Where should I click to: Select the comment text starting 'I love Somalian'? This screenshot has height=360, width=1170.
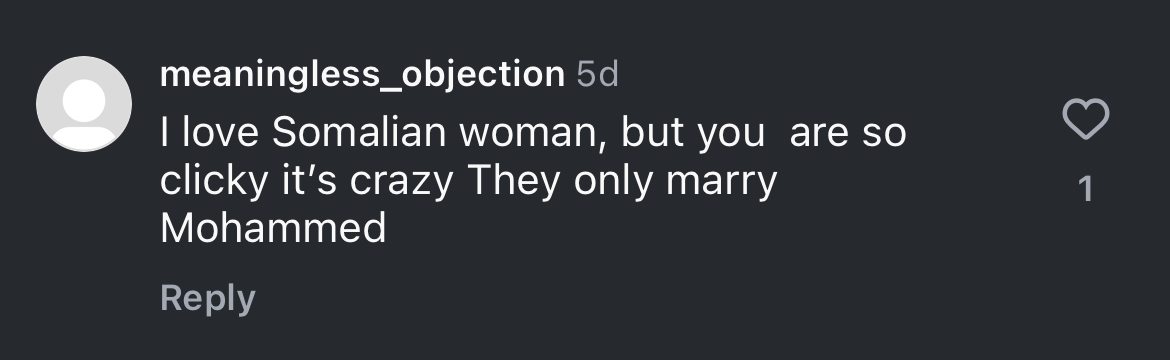click(533, 181)
